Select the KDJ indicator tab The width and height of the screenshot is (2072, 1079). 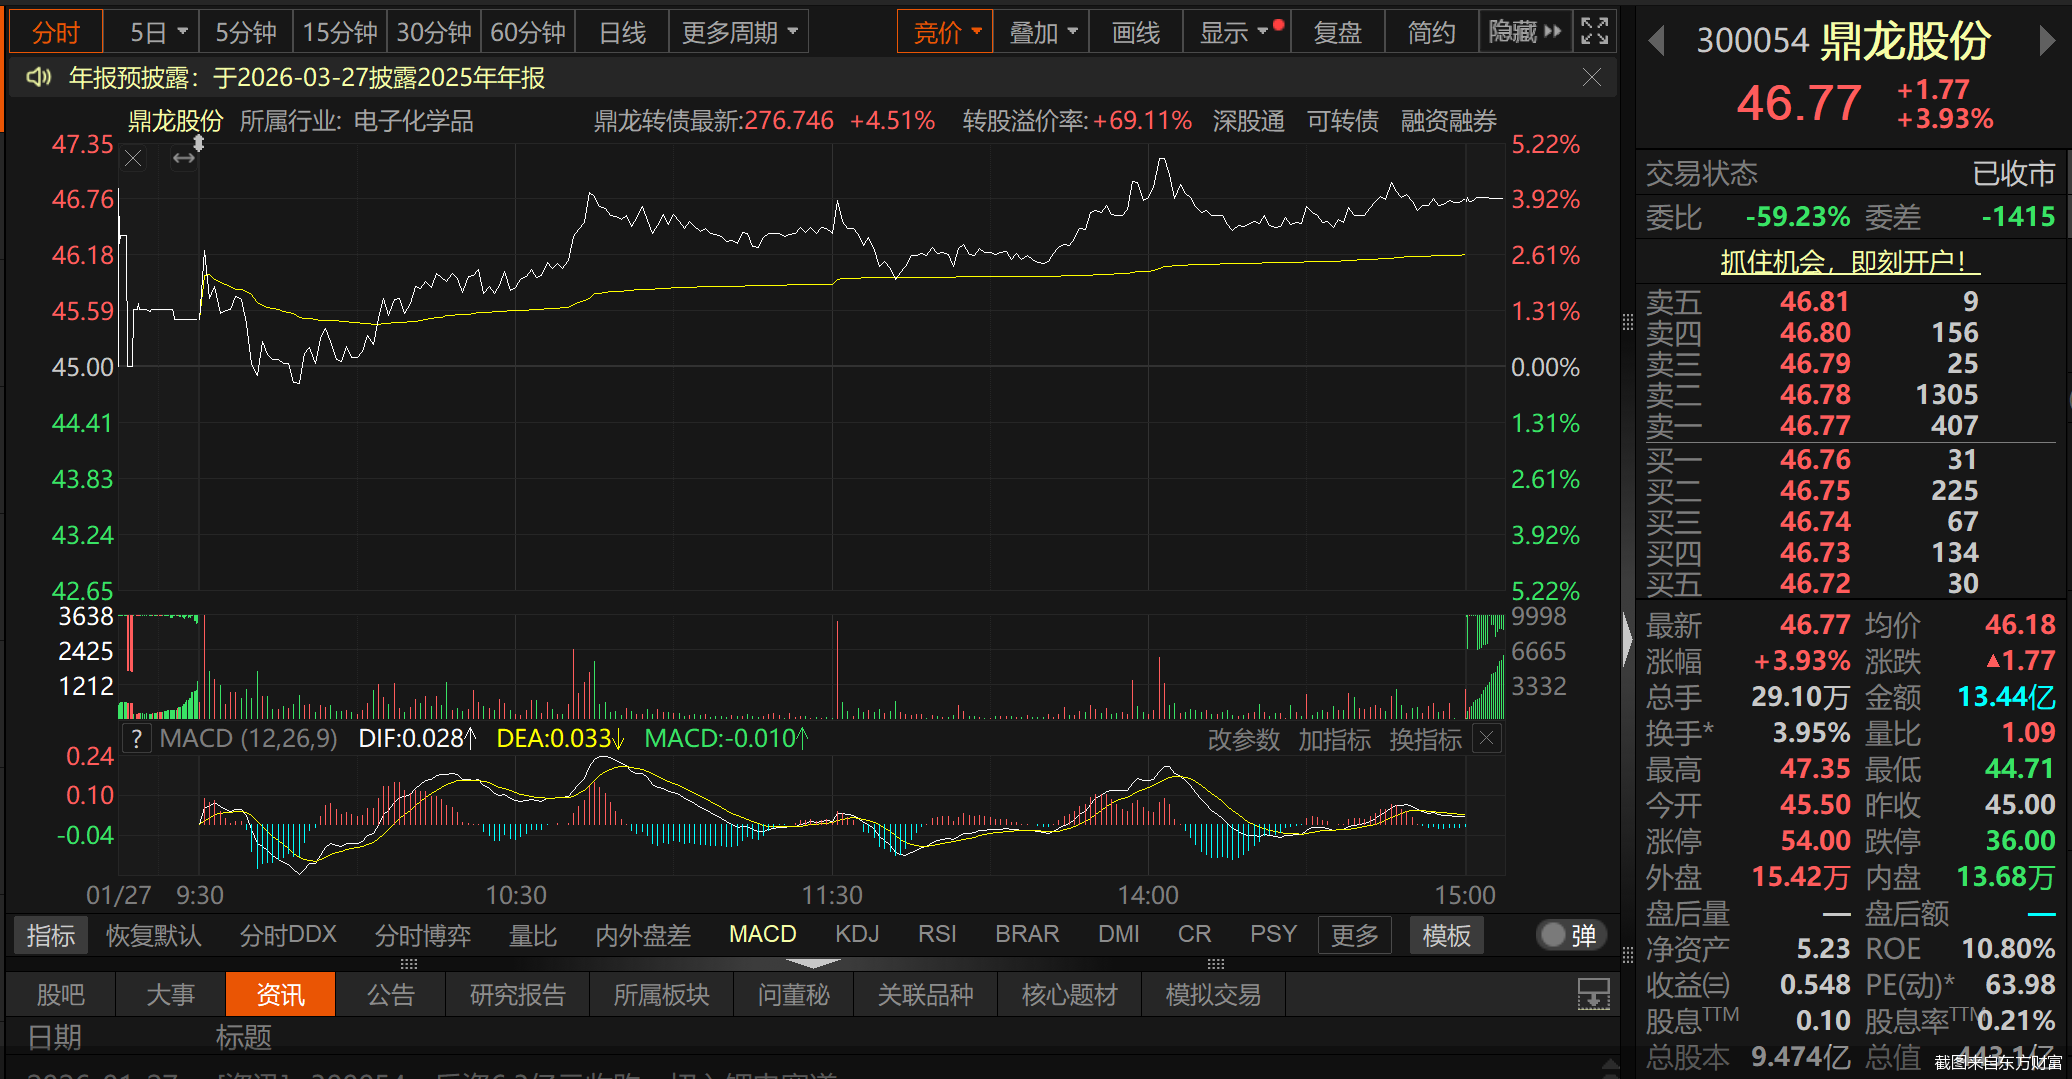click(x=856, y=934)
